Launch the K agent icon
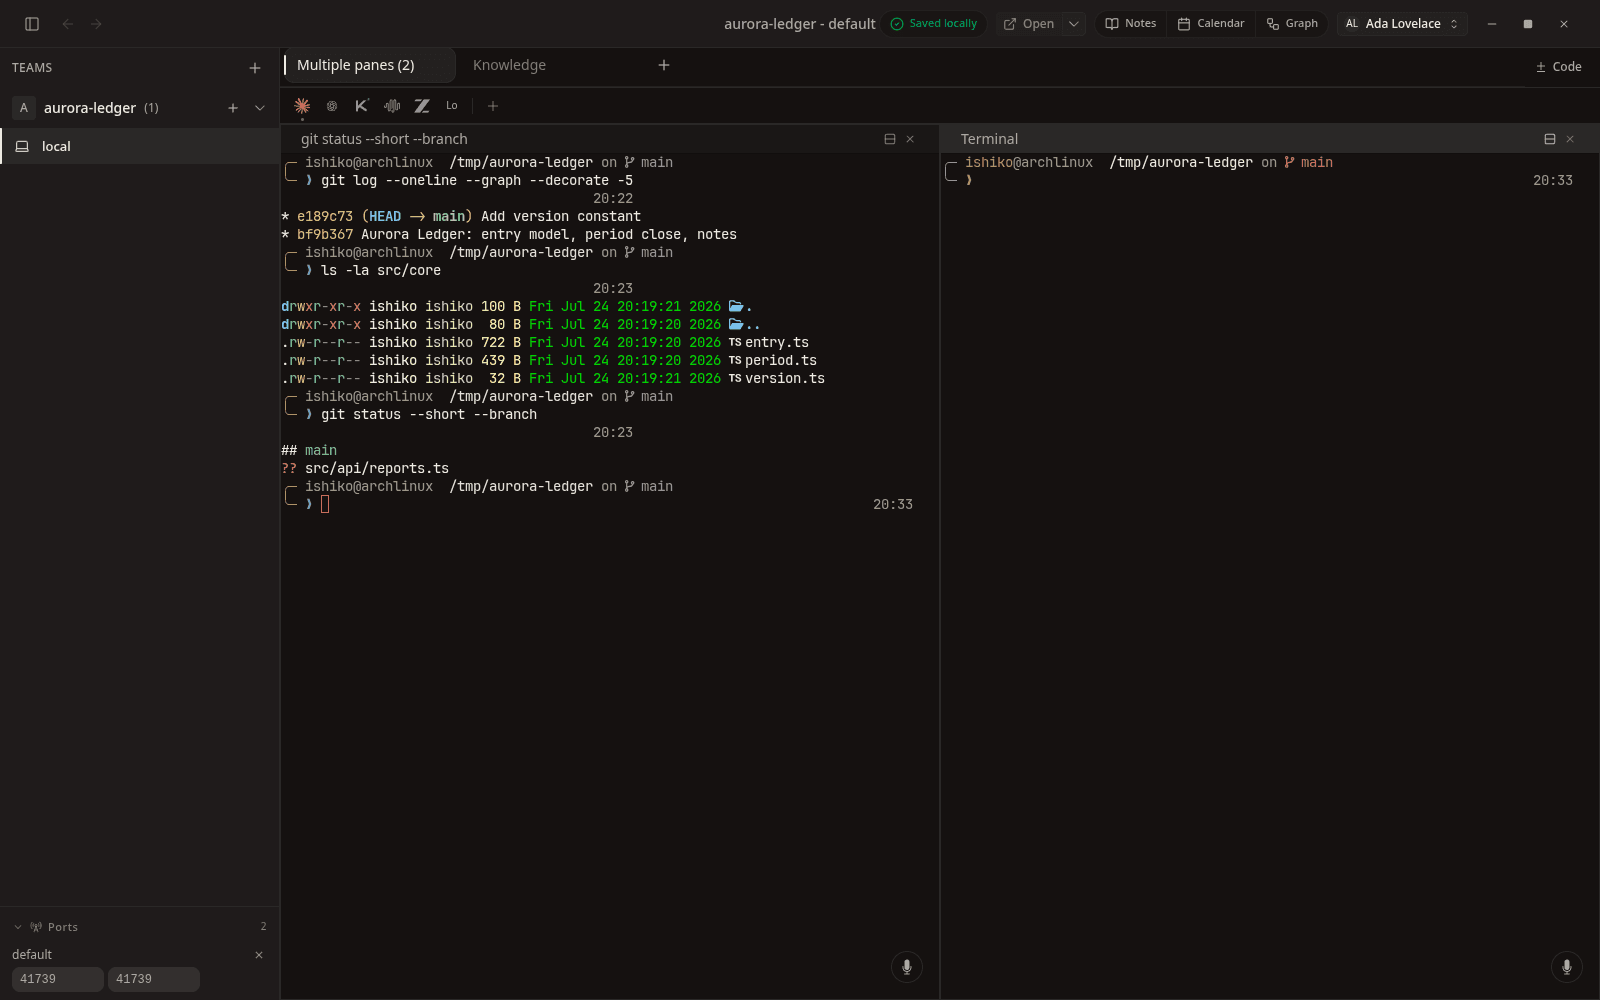Viewport: 1600px width, 1000px height. pyautogui.click(x=362, y=106)
